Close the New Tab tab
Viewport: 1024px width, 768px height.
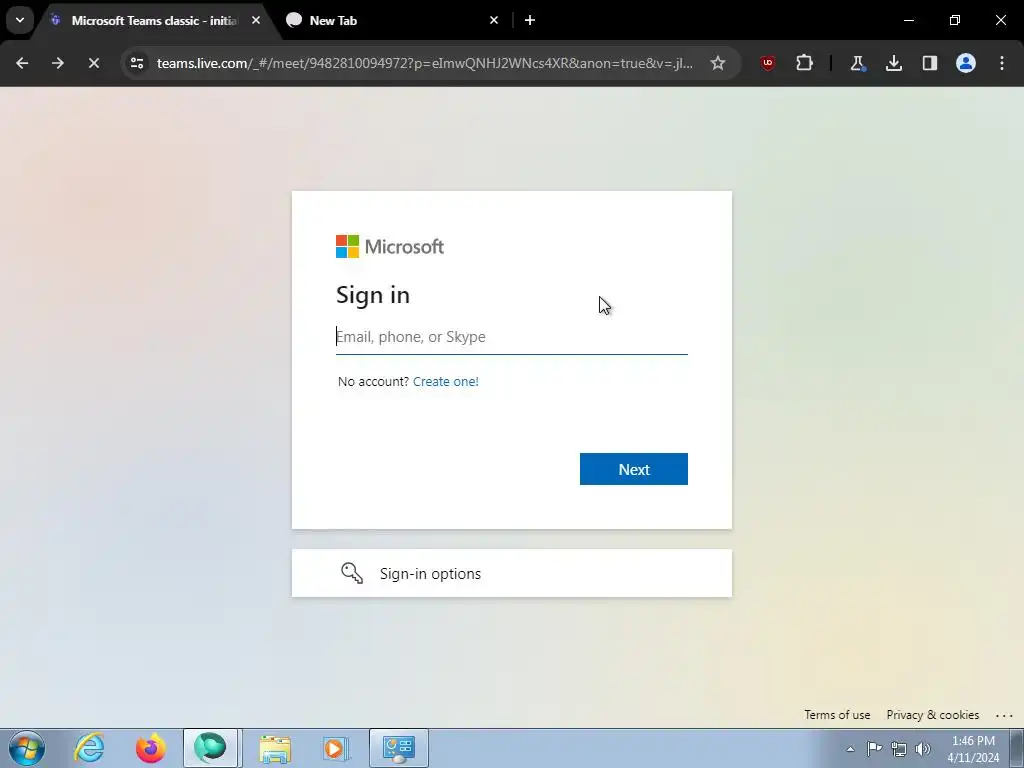pos(494,21)
